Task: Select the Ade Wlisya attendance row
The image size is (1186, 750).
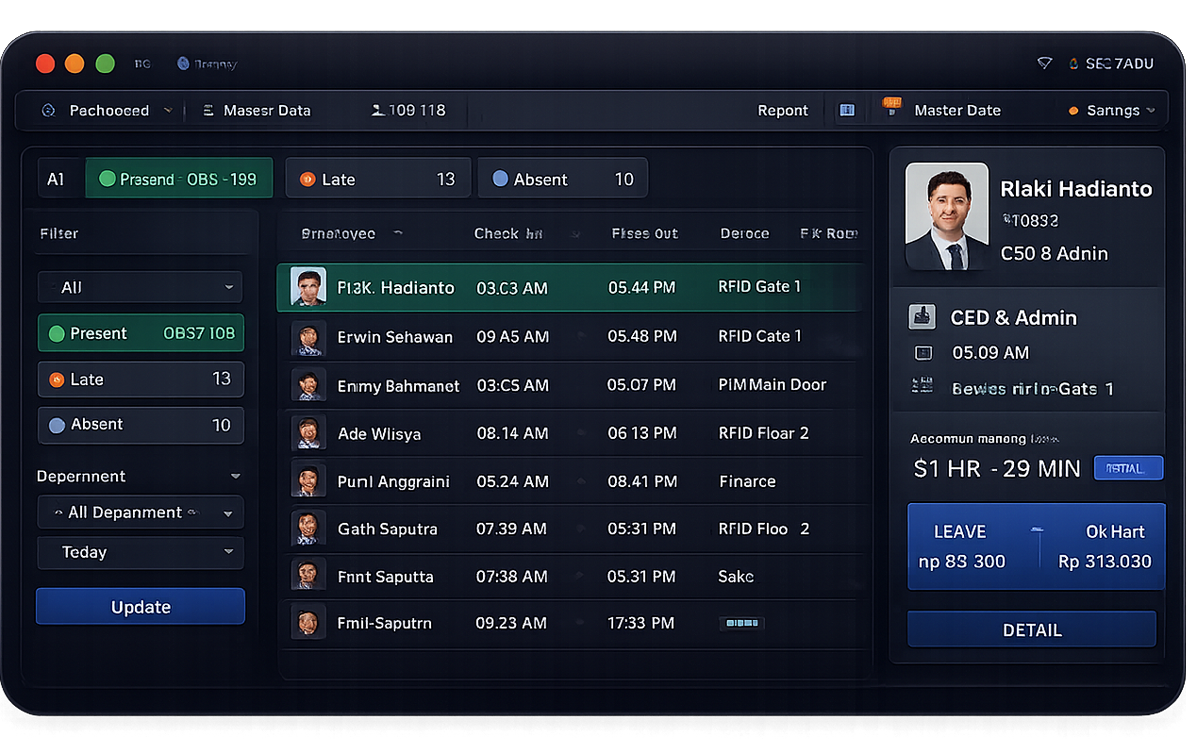Action: [x=570, y=433]
